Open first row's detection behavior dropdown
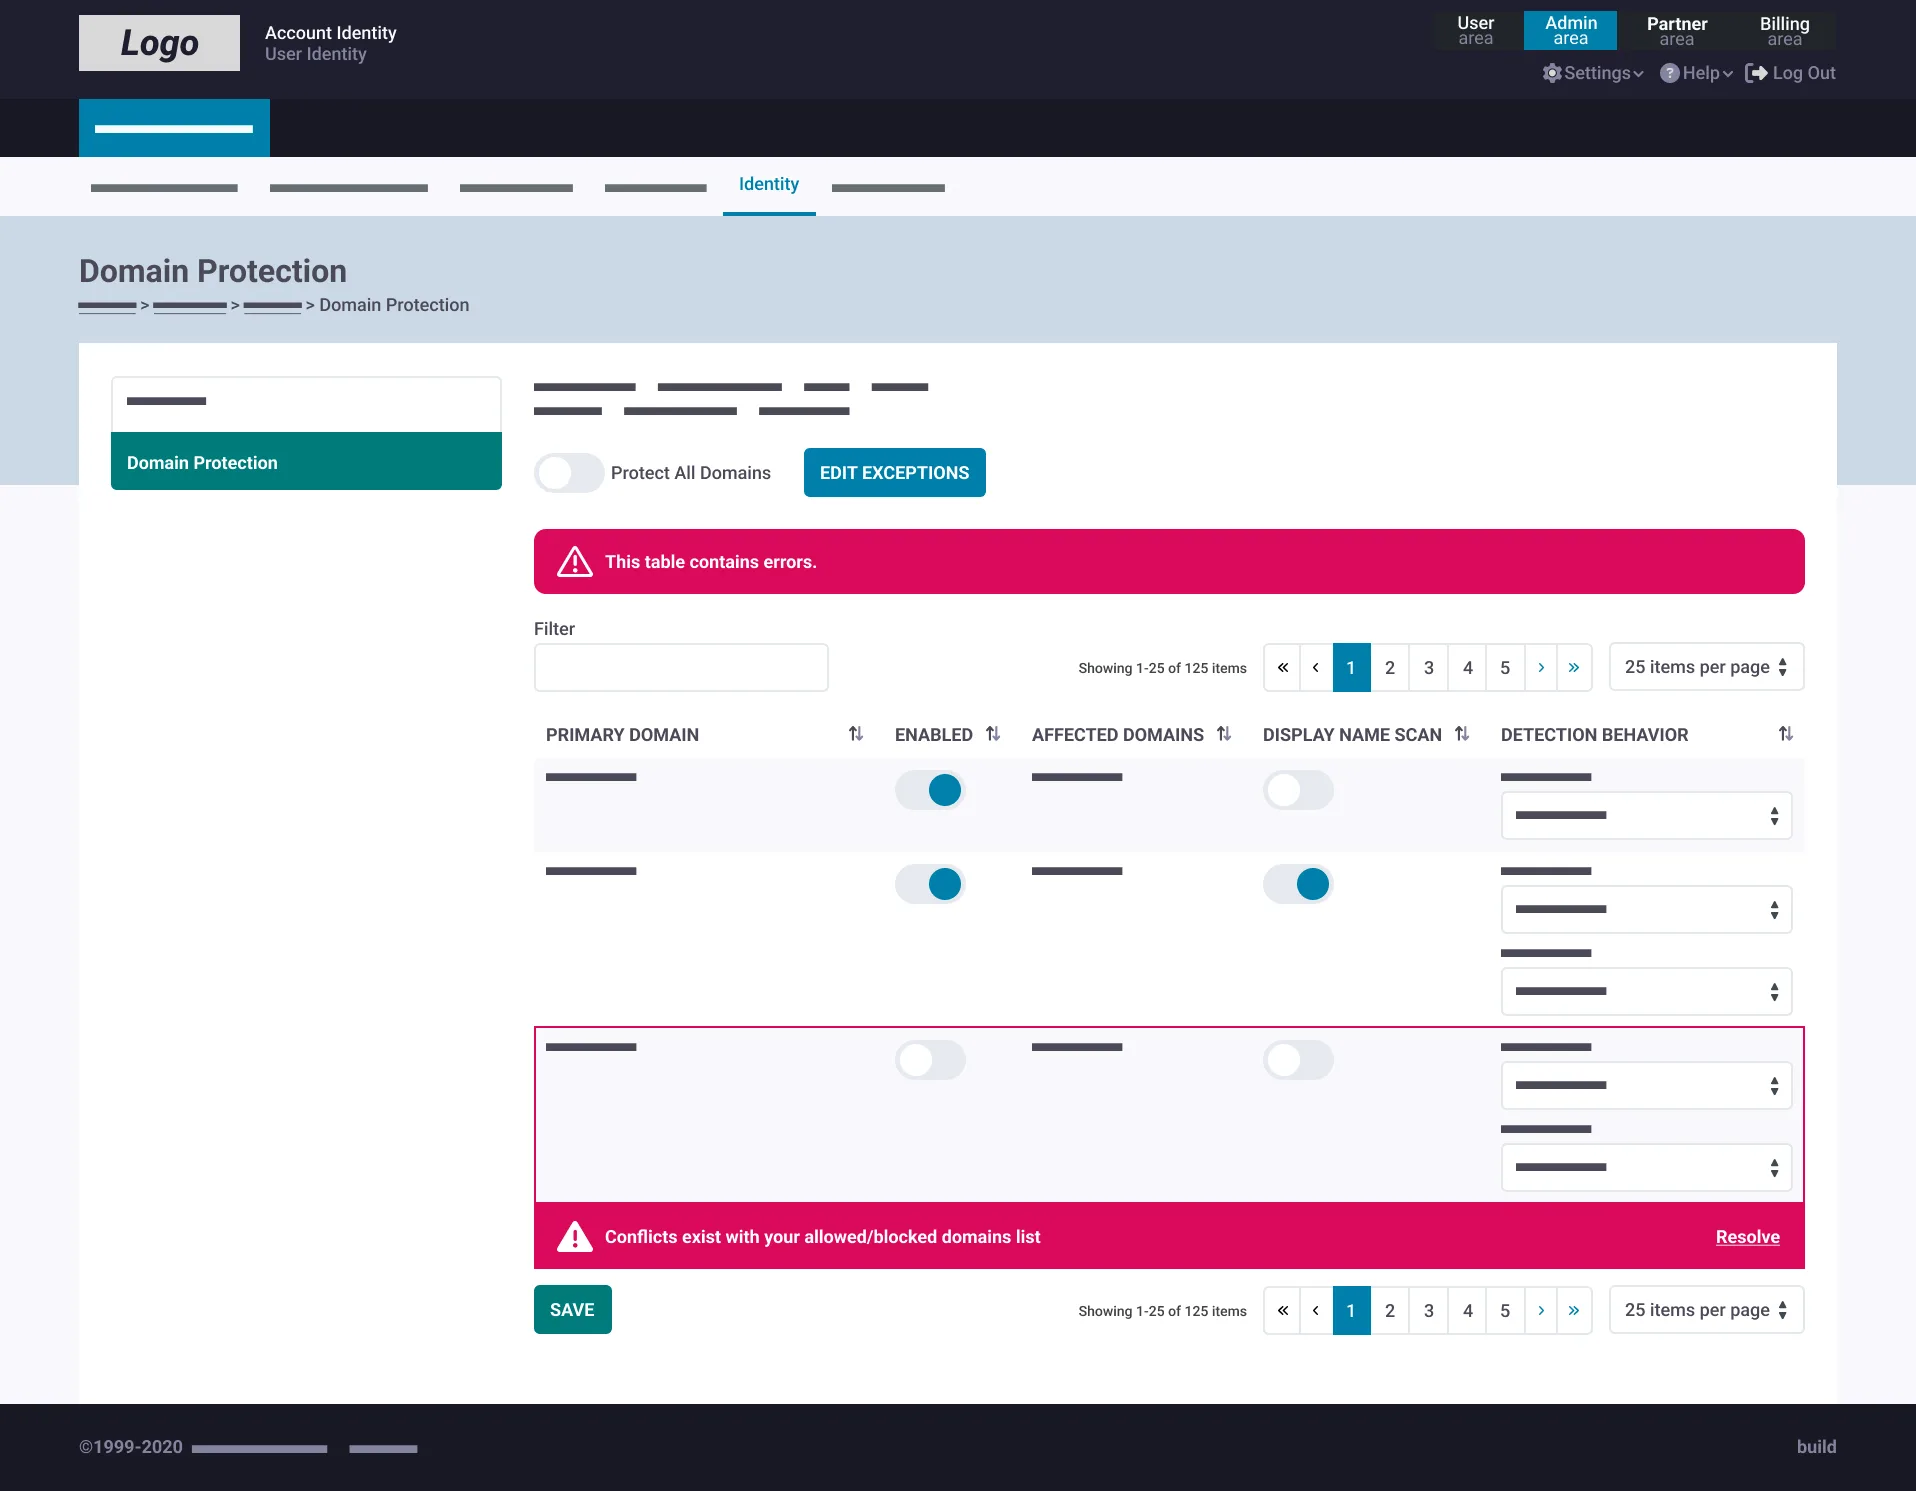The image size is (1916, 1491). [1646, 816]
